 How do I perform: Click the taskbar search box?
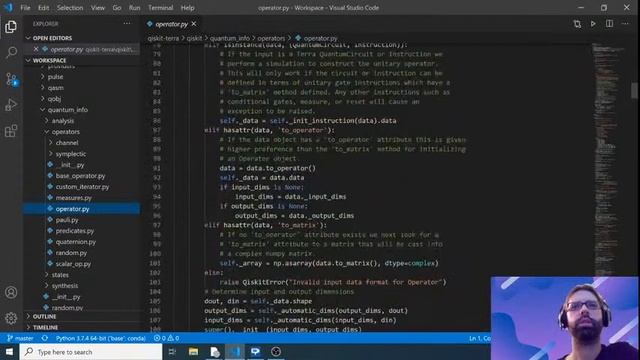click(91, 352)
